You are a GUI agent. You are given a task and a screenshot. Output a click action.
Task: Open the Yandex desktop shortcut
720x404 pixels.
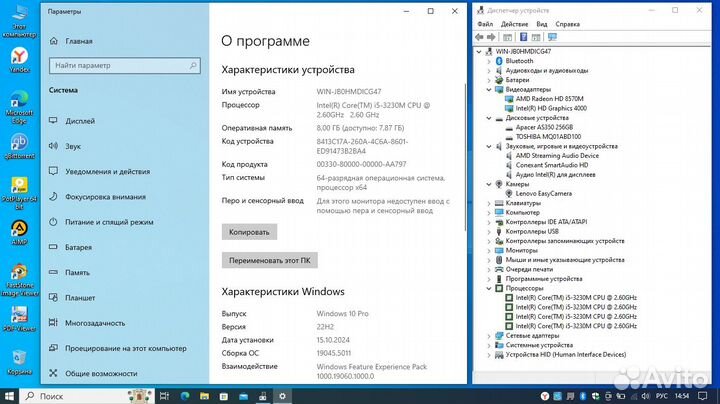19,60
